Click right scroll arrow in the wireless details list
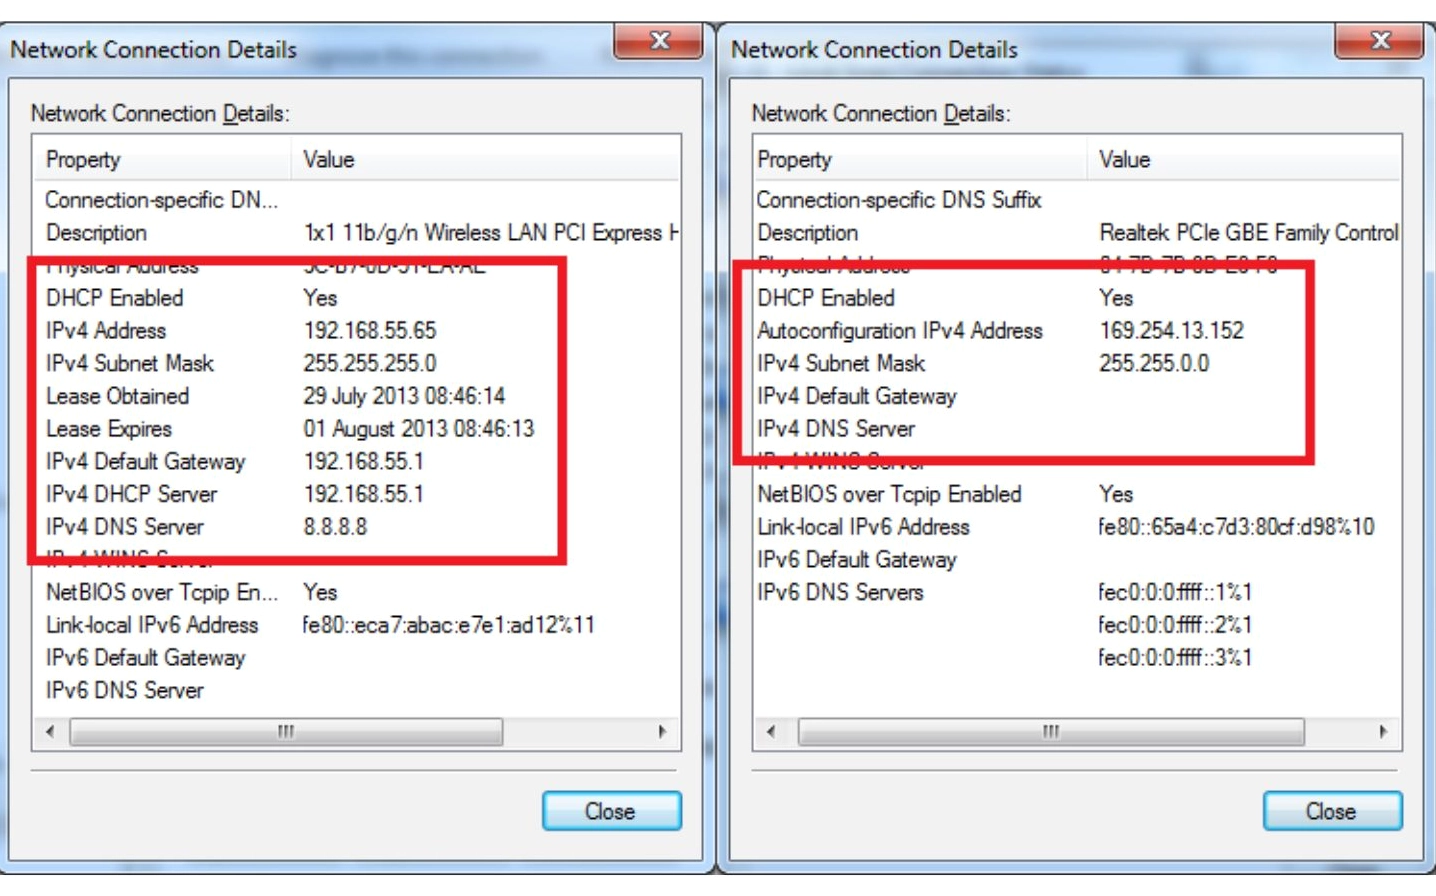Screen dimensions: 1436x896 pyautogui.click(x=662, y=732)
